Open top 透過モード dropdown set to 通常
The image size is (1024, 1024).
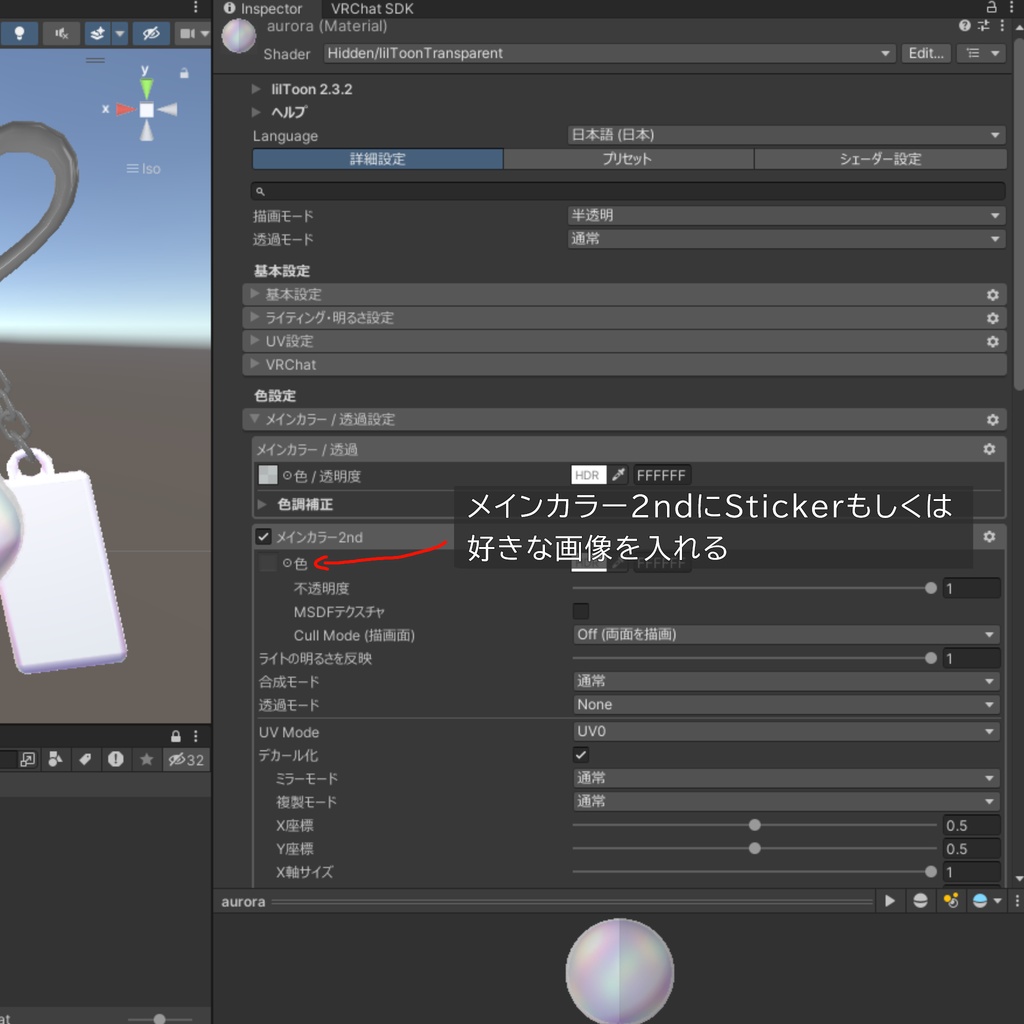coord(786,239)
